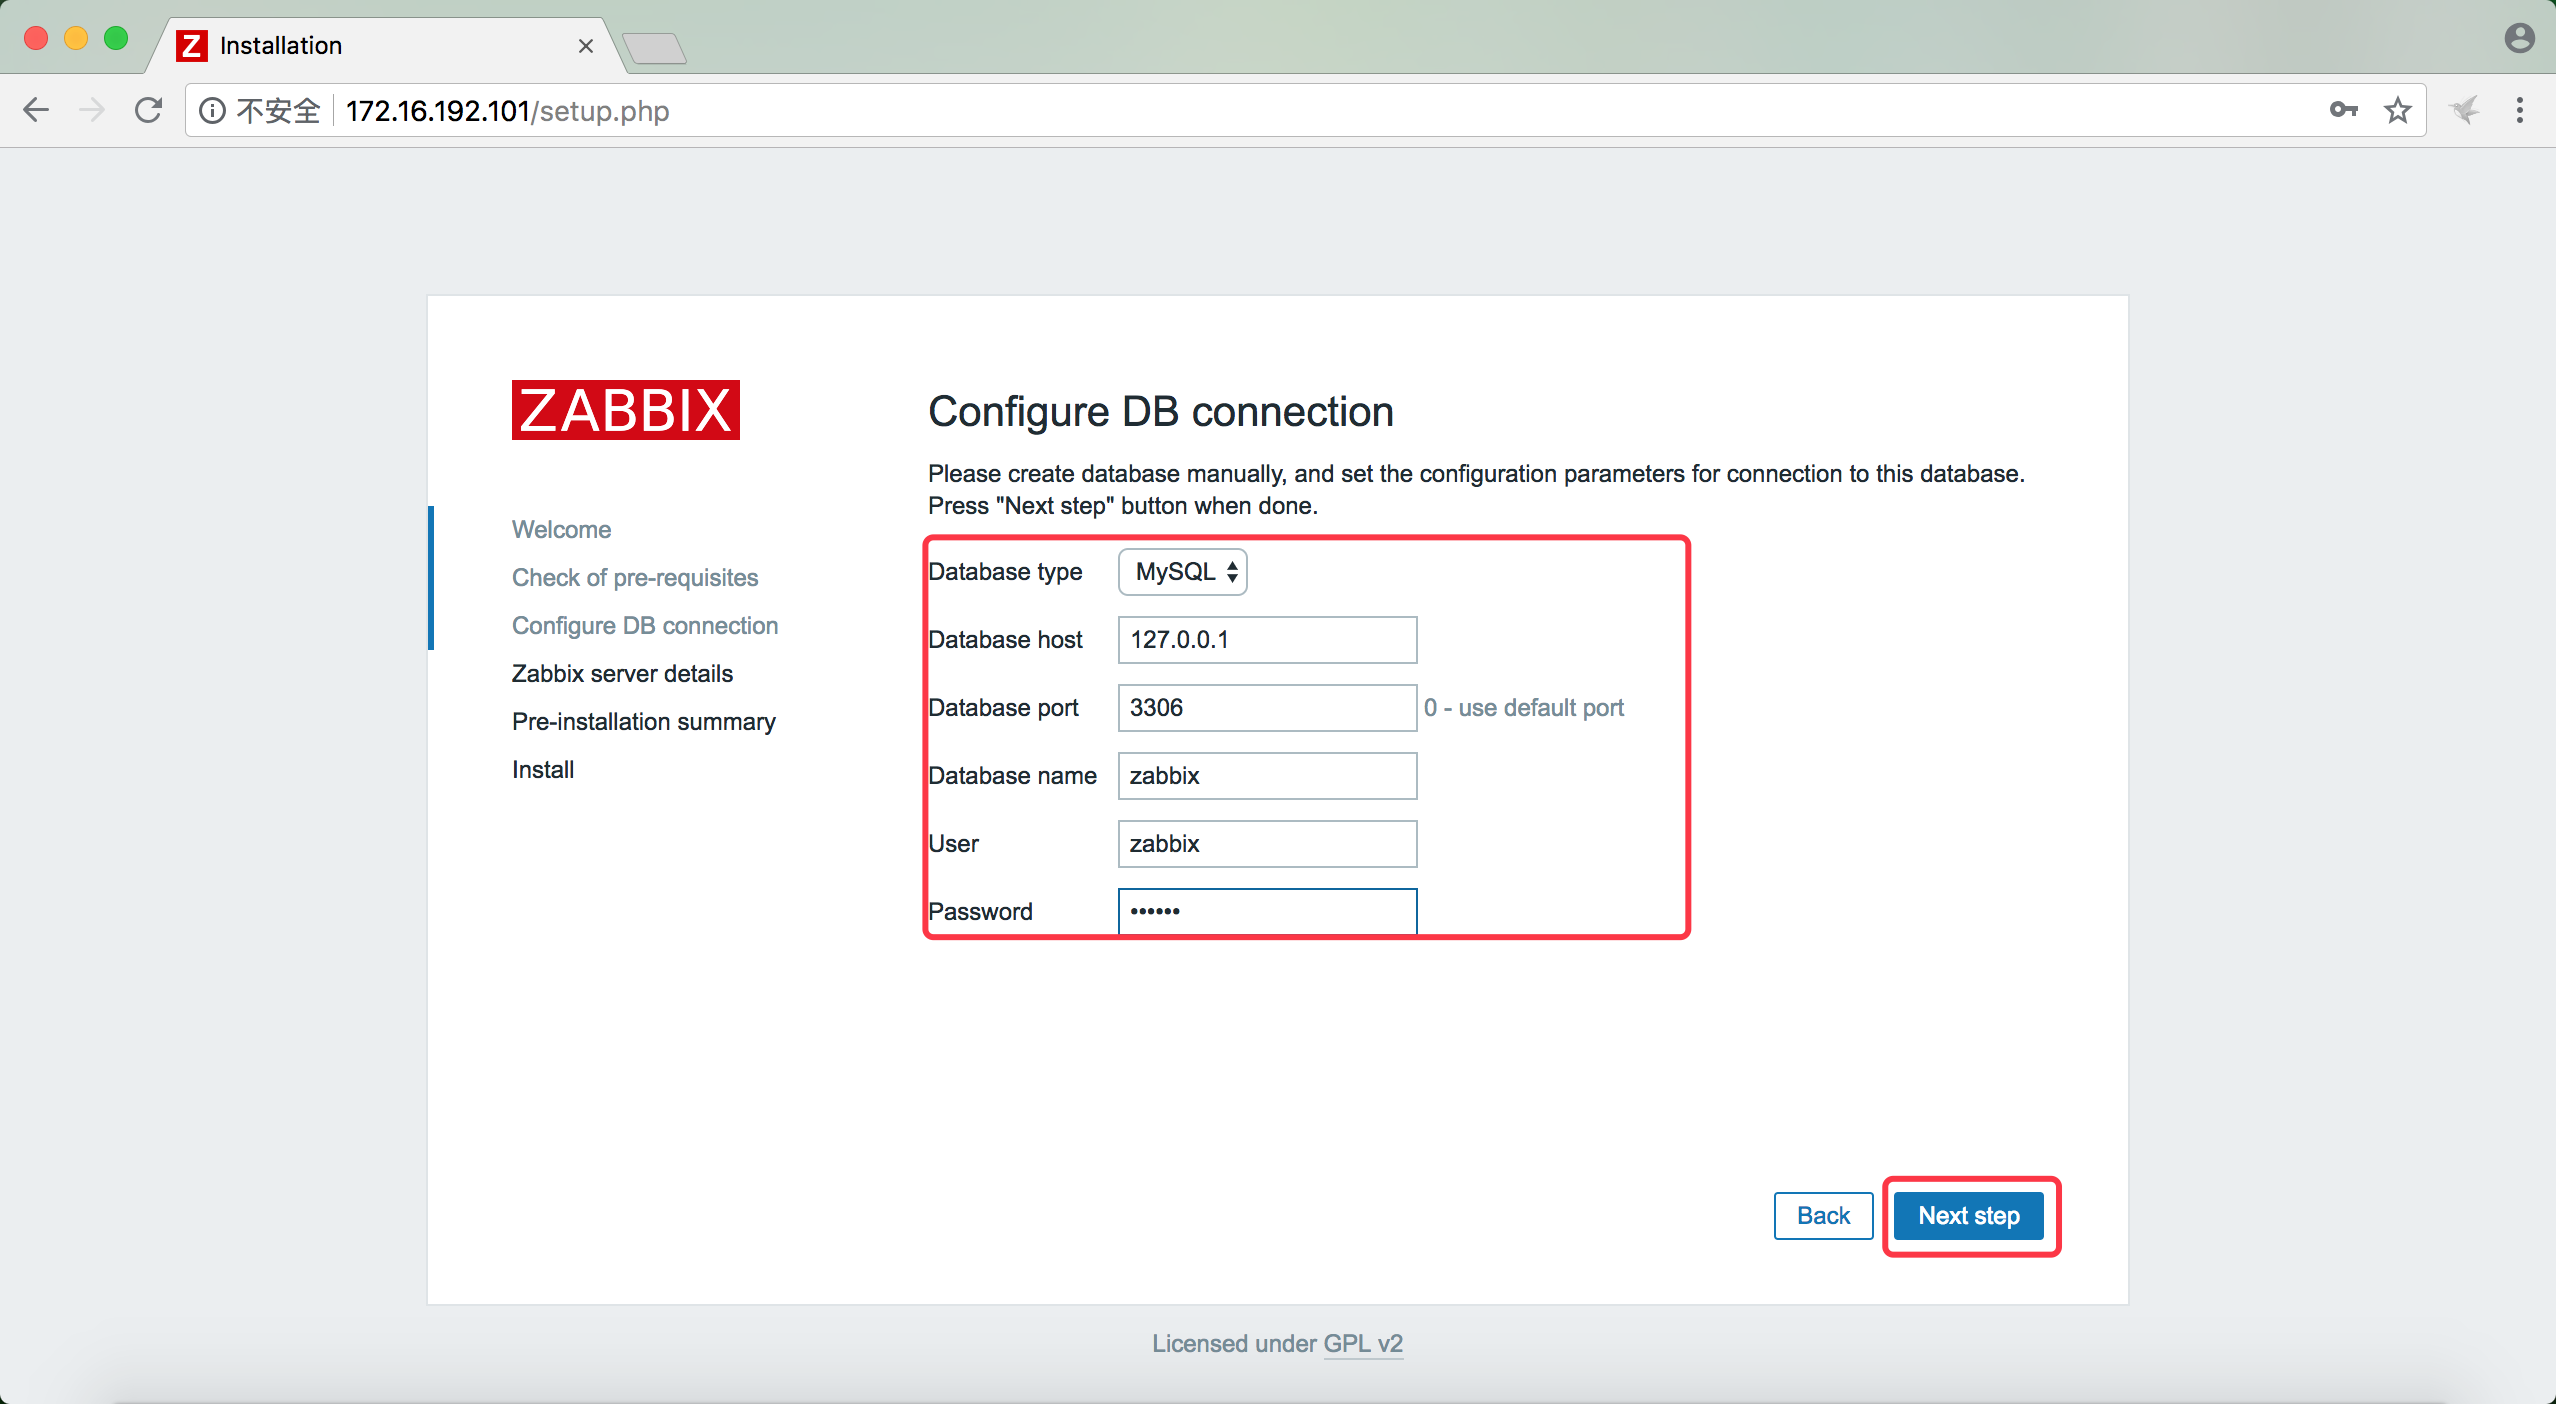The width and height of the screenshot is (2556, 1404).
Task: Bookmark this page with star icon
Action: pos(2398,110)
